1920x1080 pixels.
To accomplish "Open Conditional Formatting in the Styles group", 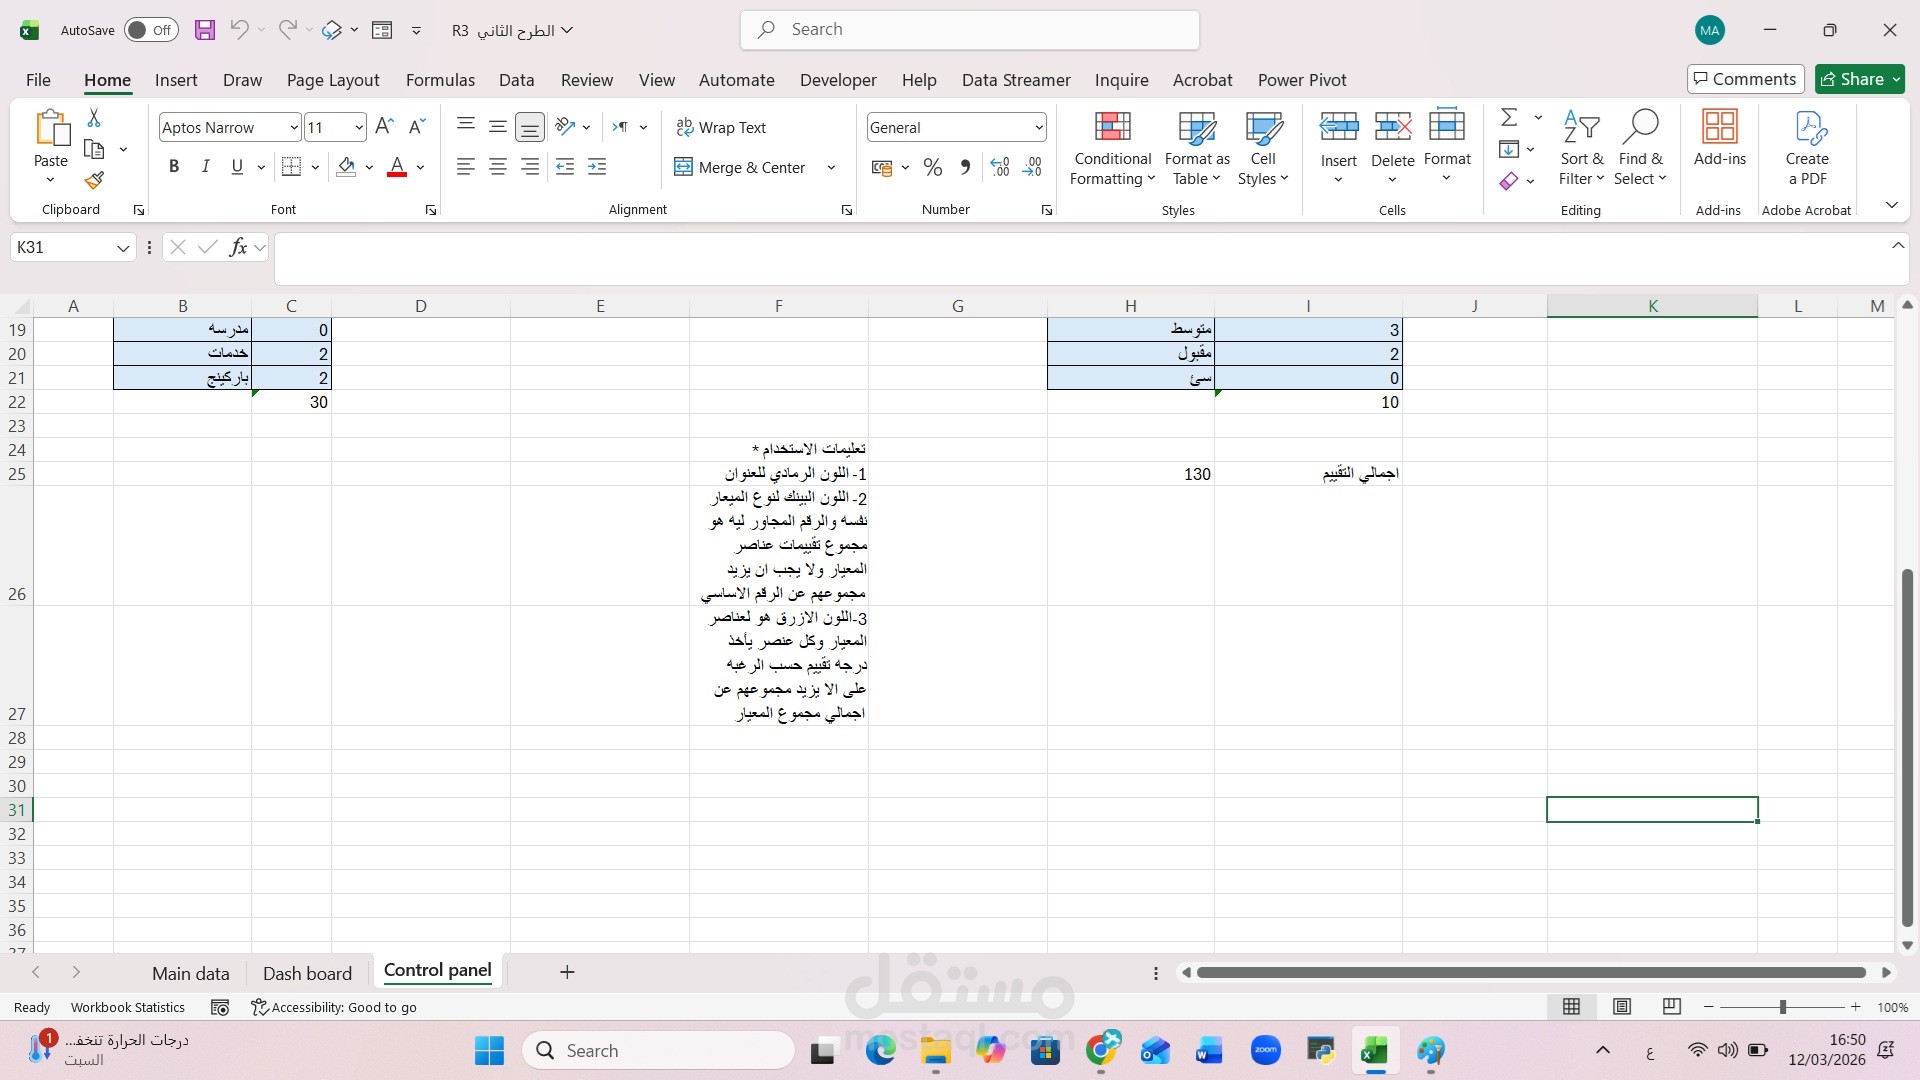I will click(1112, 148).
